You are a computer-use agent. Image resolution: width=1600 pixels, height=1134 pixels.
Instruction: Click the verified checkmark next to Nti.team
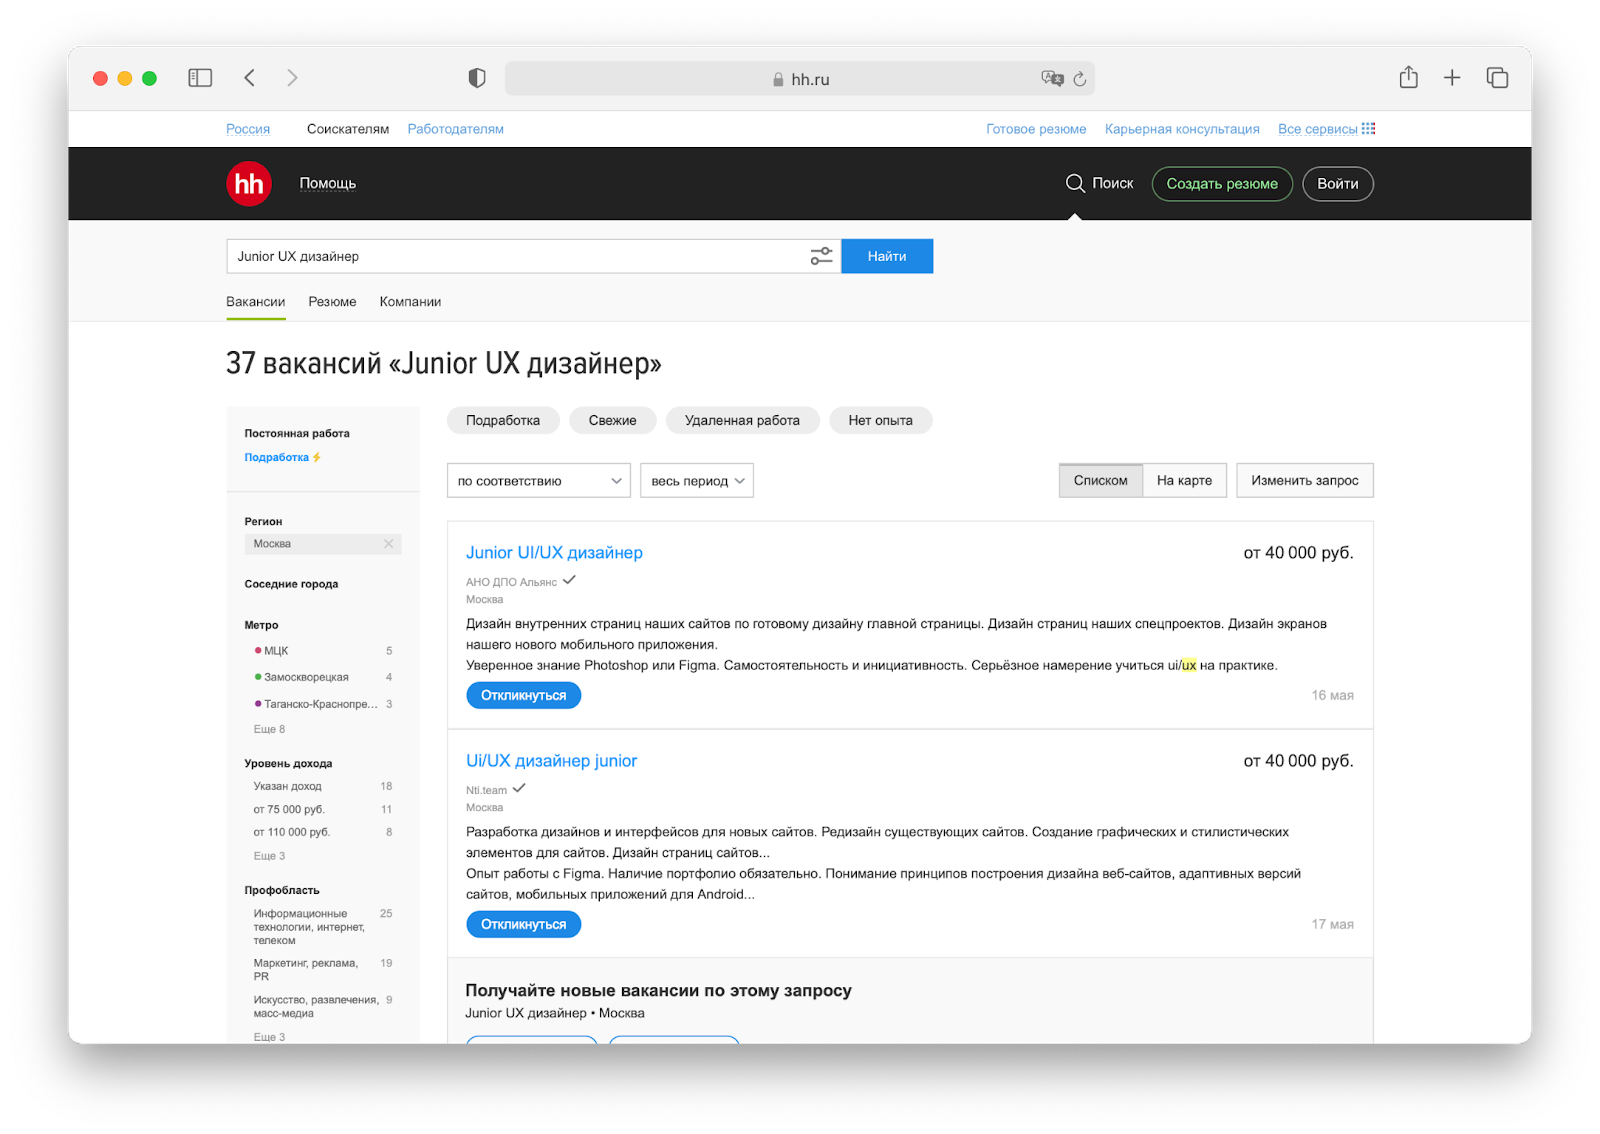(519, 788)
